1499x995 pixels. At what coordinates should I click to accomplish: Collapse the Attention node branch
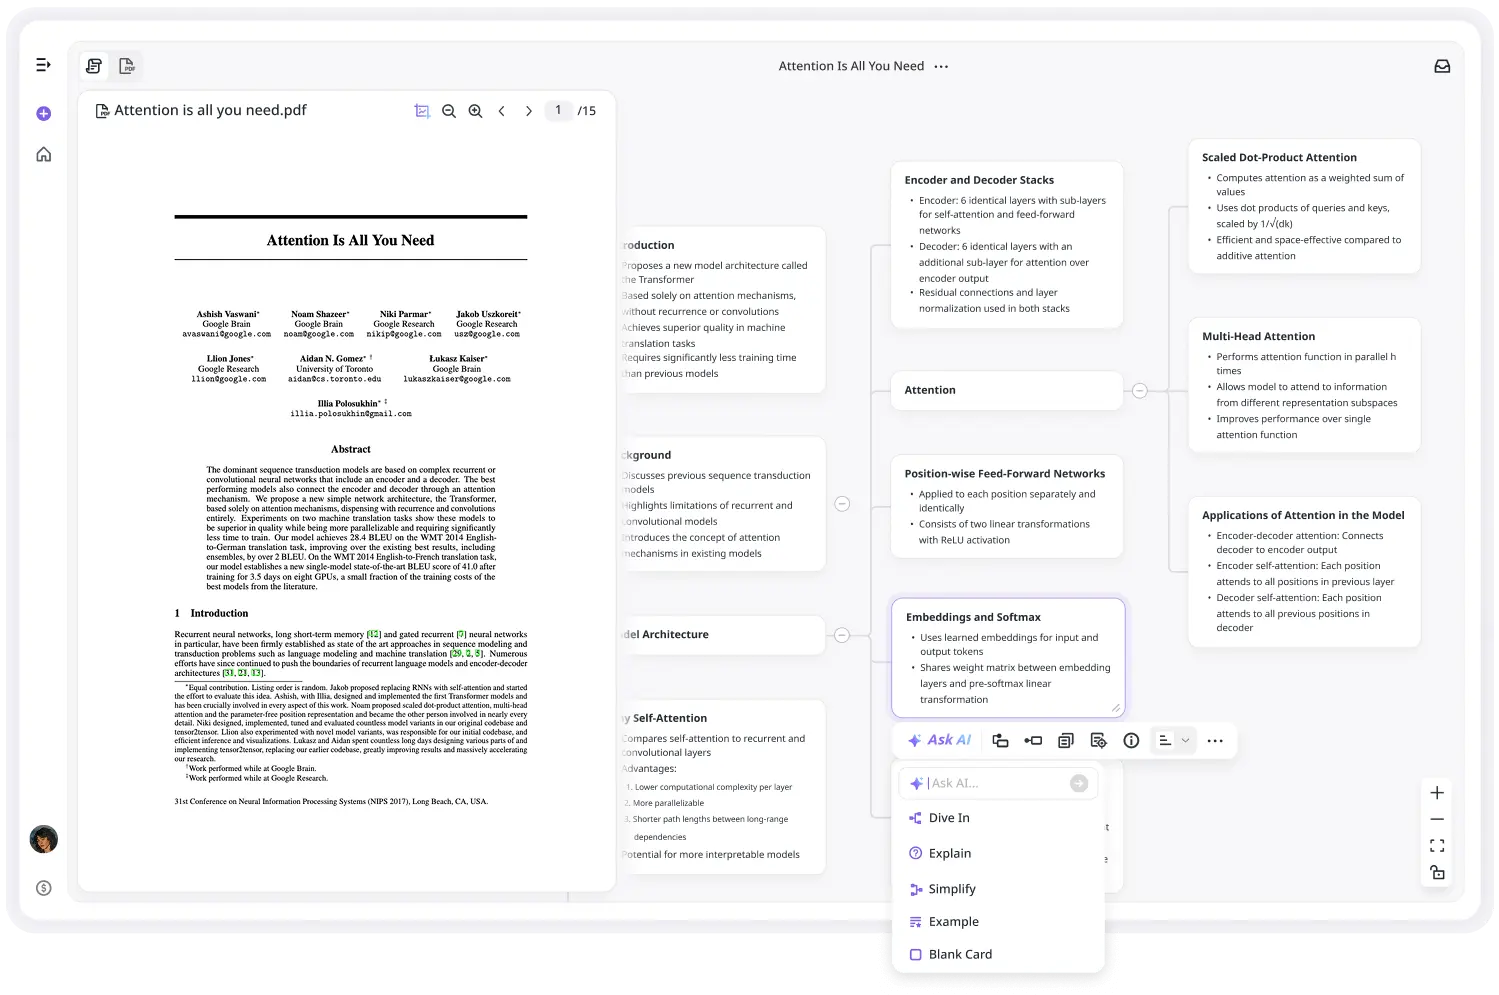click(x=1139, y=391)
